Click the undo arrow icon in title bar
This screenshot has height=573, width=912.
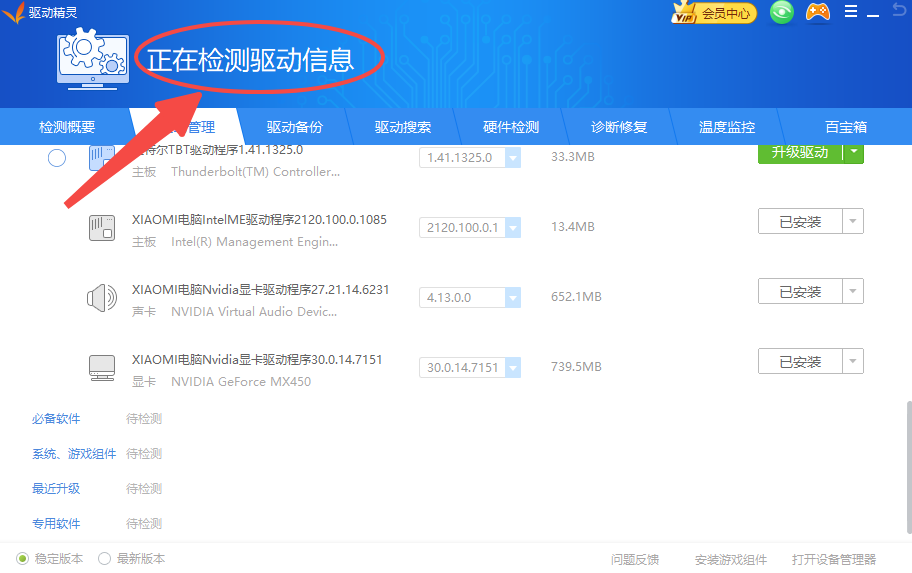899,11
